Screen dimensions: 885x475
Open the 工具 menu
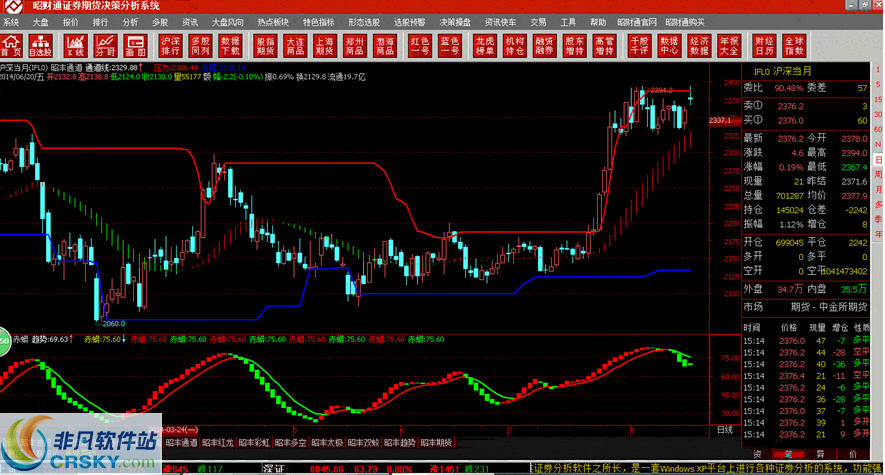(568, 23)
